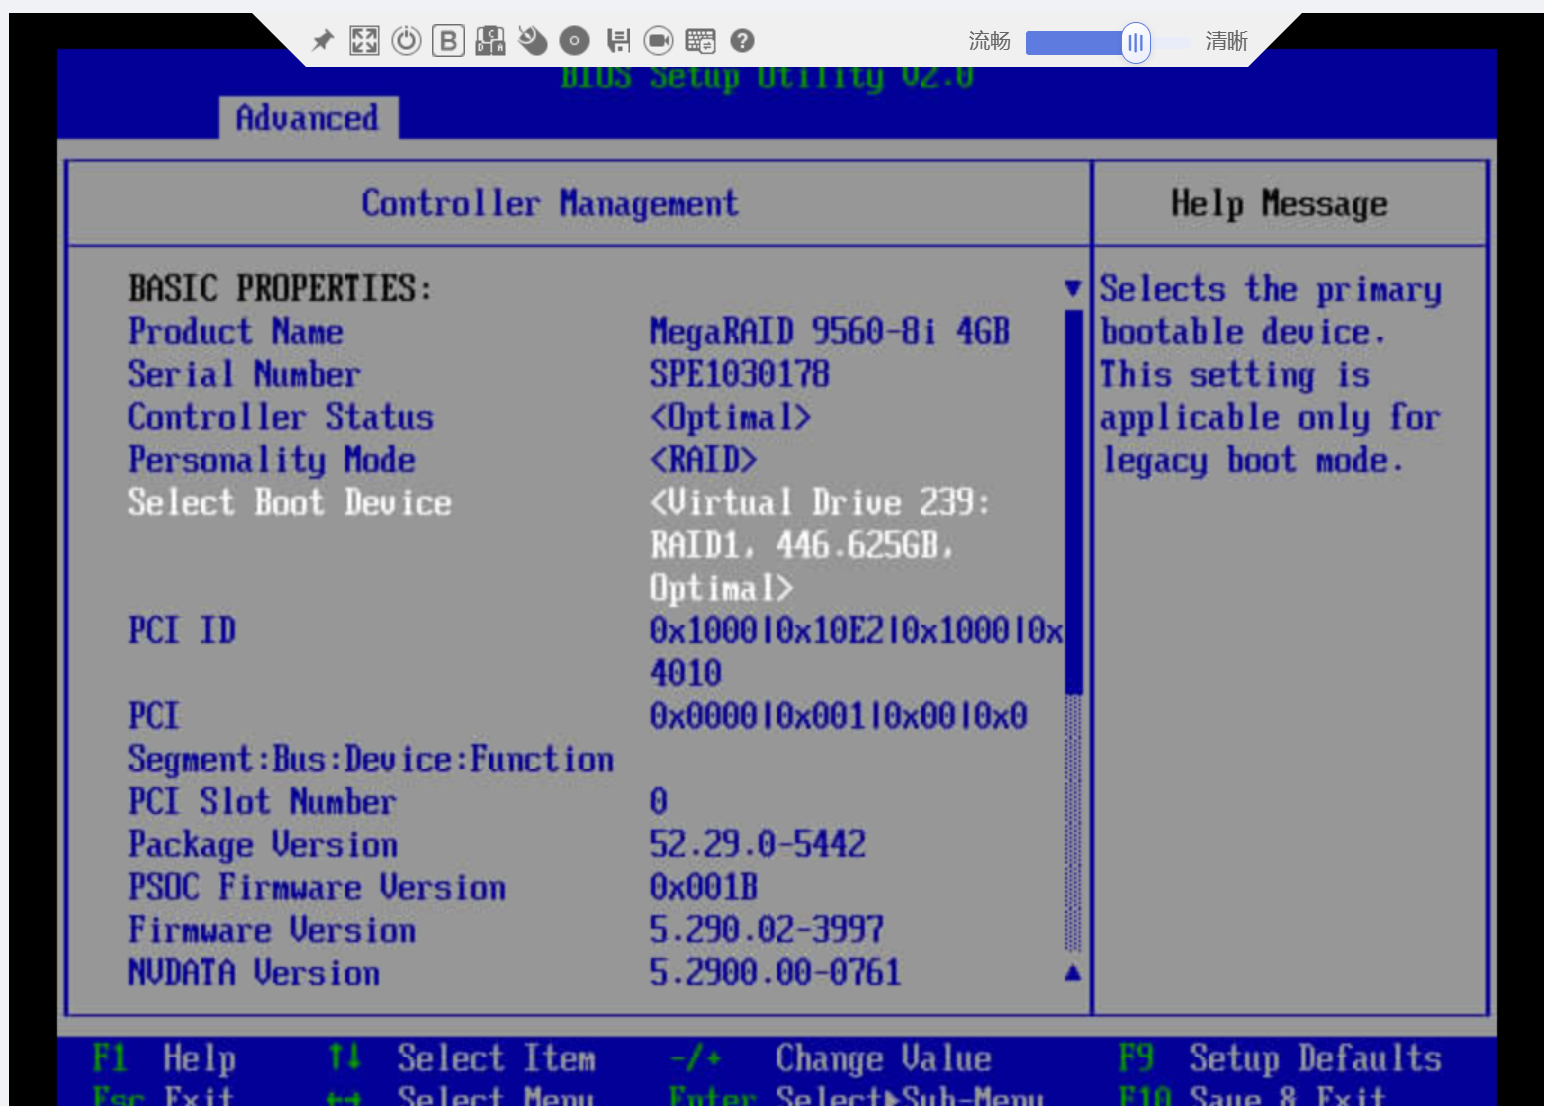Select the Advanced tab
The image size is (1544, 1106).
[308, 118]
